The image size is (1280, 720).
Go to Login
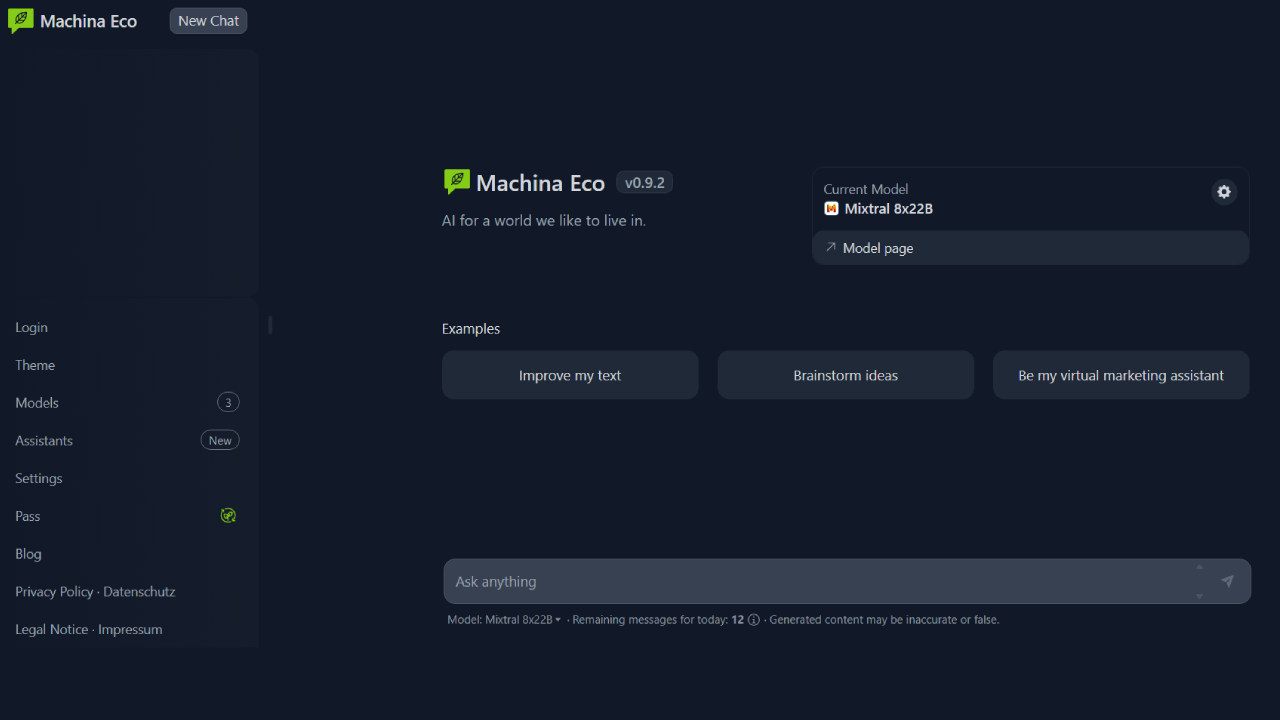click(31, 327)
